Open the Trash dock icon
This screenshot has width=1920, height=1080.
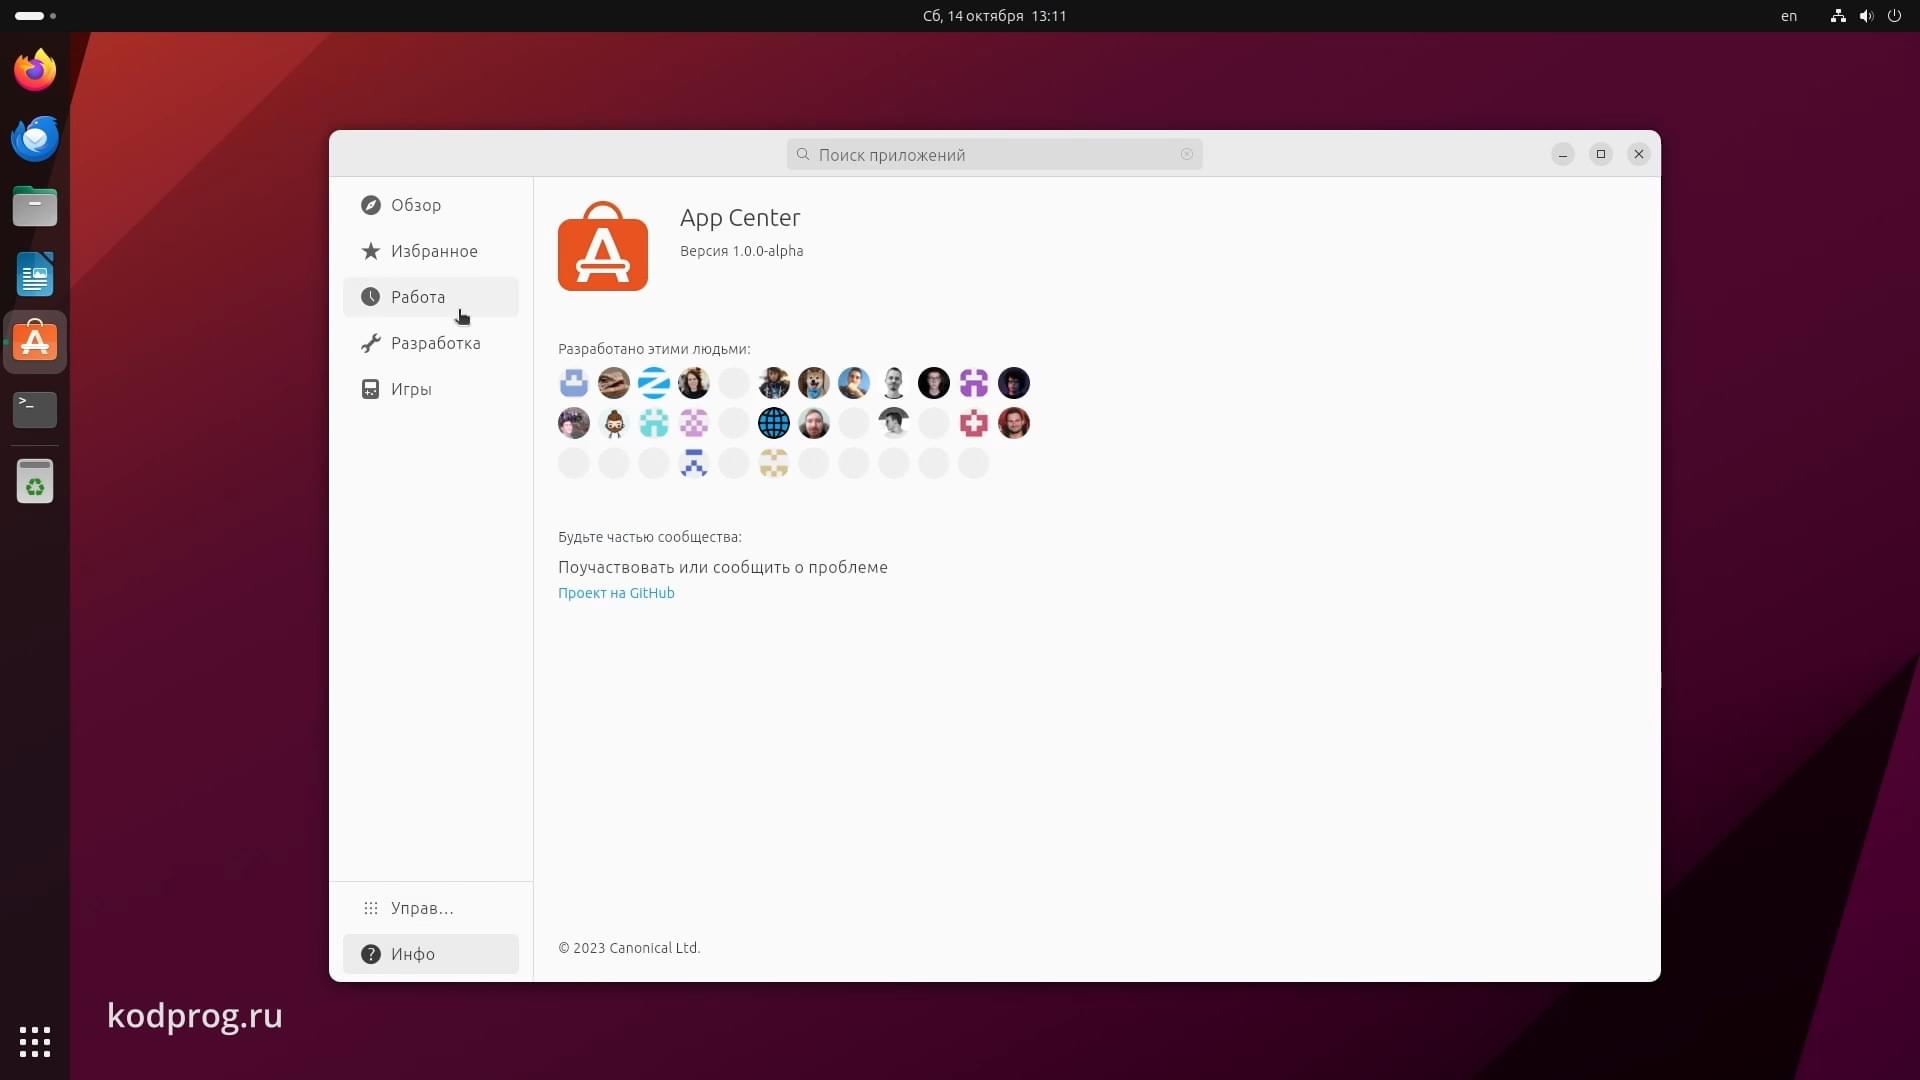coord(35,482)
